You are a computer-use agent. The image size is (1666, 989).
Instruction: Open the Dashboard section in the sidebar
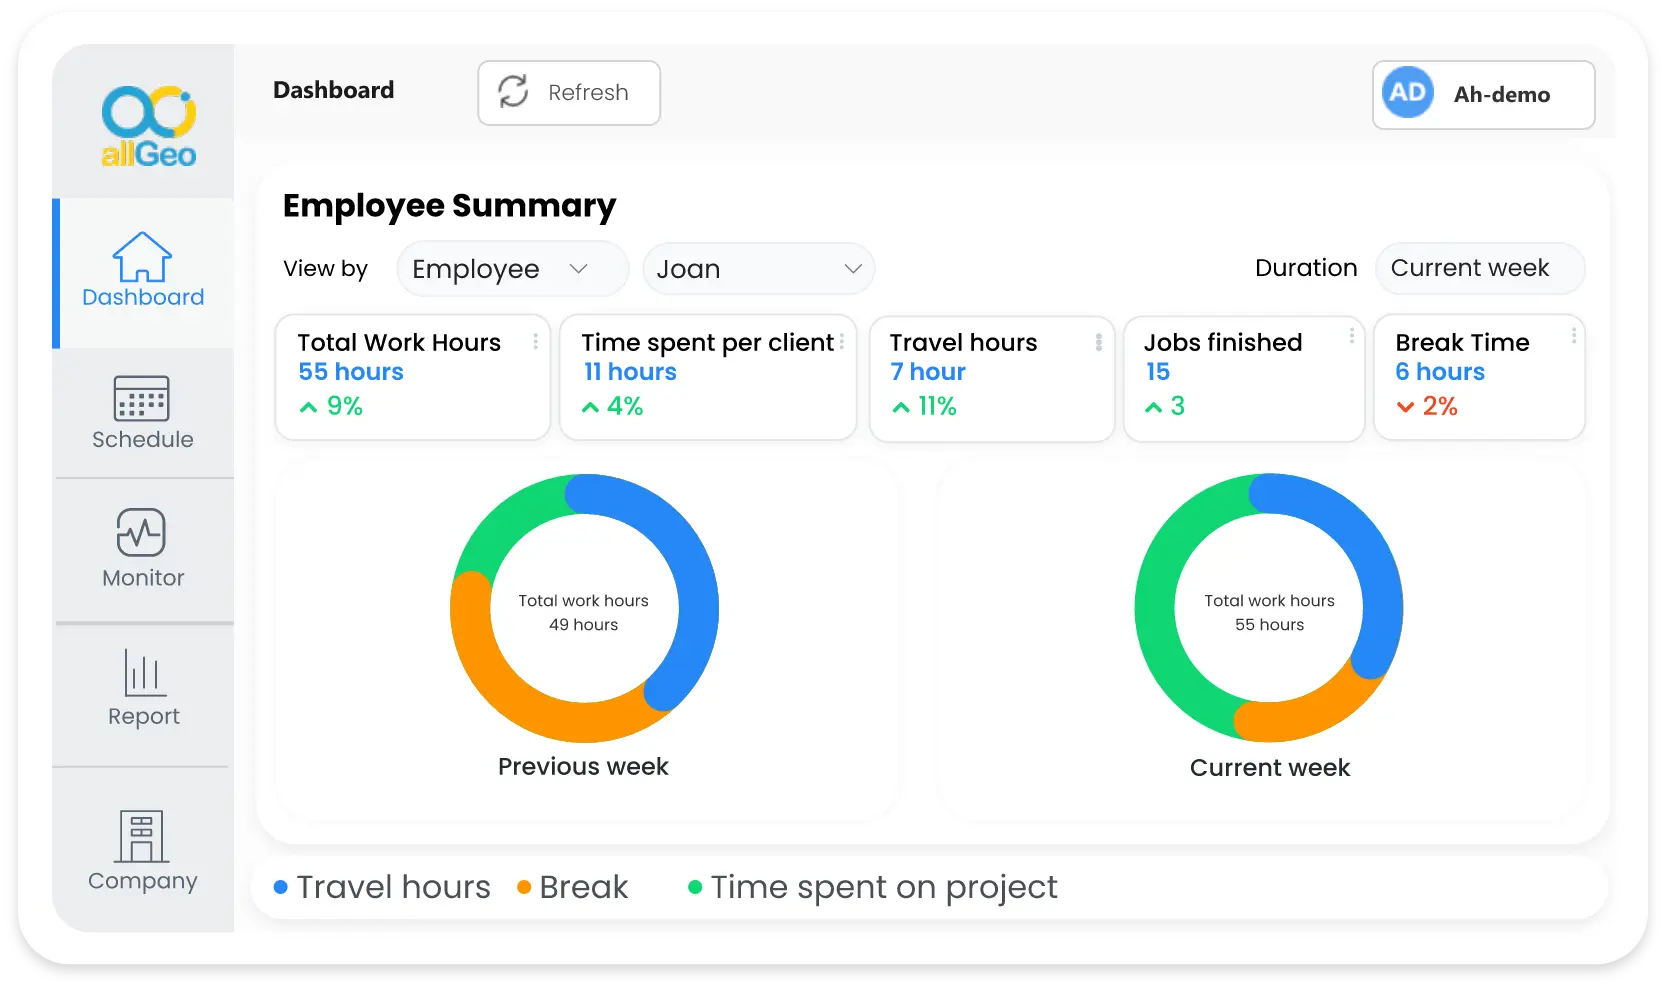(142, 272)
